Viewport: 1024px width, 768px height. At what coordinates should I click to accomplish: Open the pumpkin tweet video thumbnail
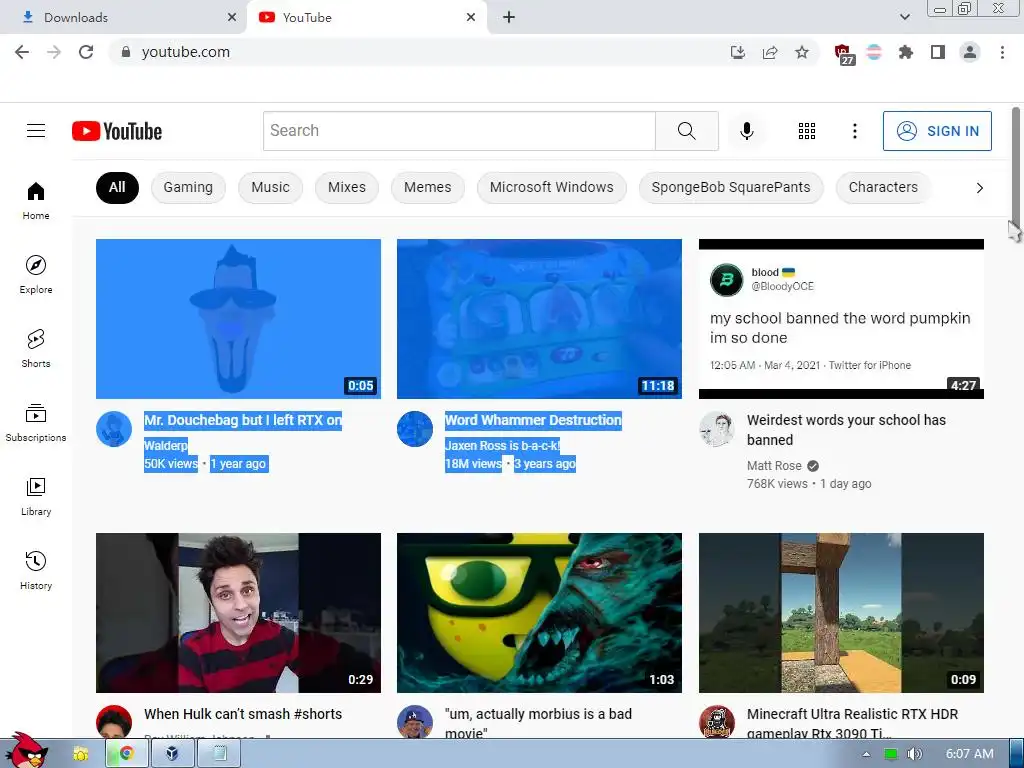[841, 319]
